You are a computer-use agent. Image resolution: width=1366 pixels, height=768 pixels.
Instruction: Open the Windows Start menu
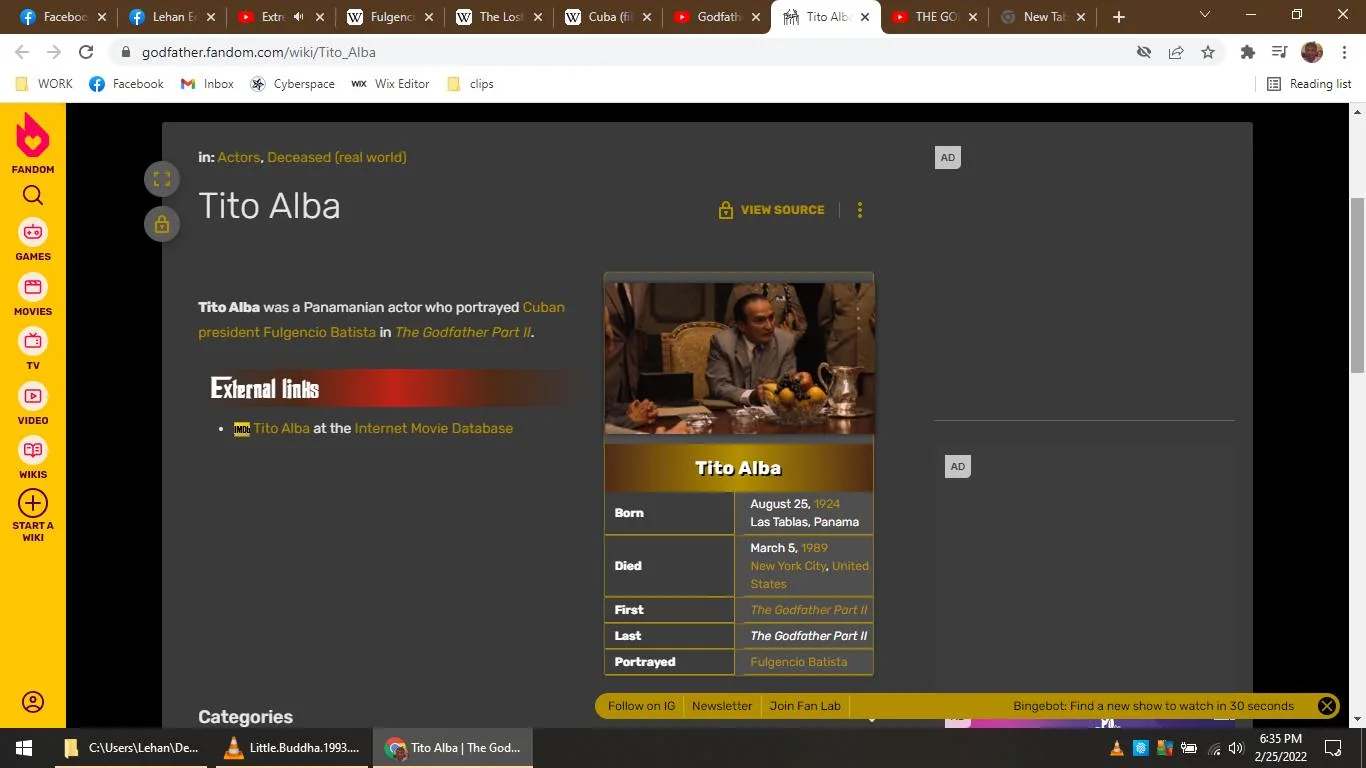[24, 748]
